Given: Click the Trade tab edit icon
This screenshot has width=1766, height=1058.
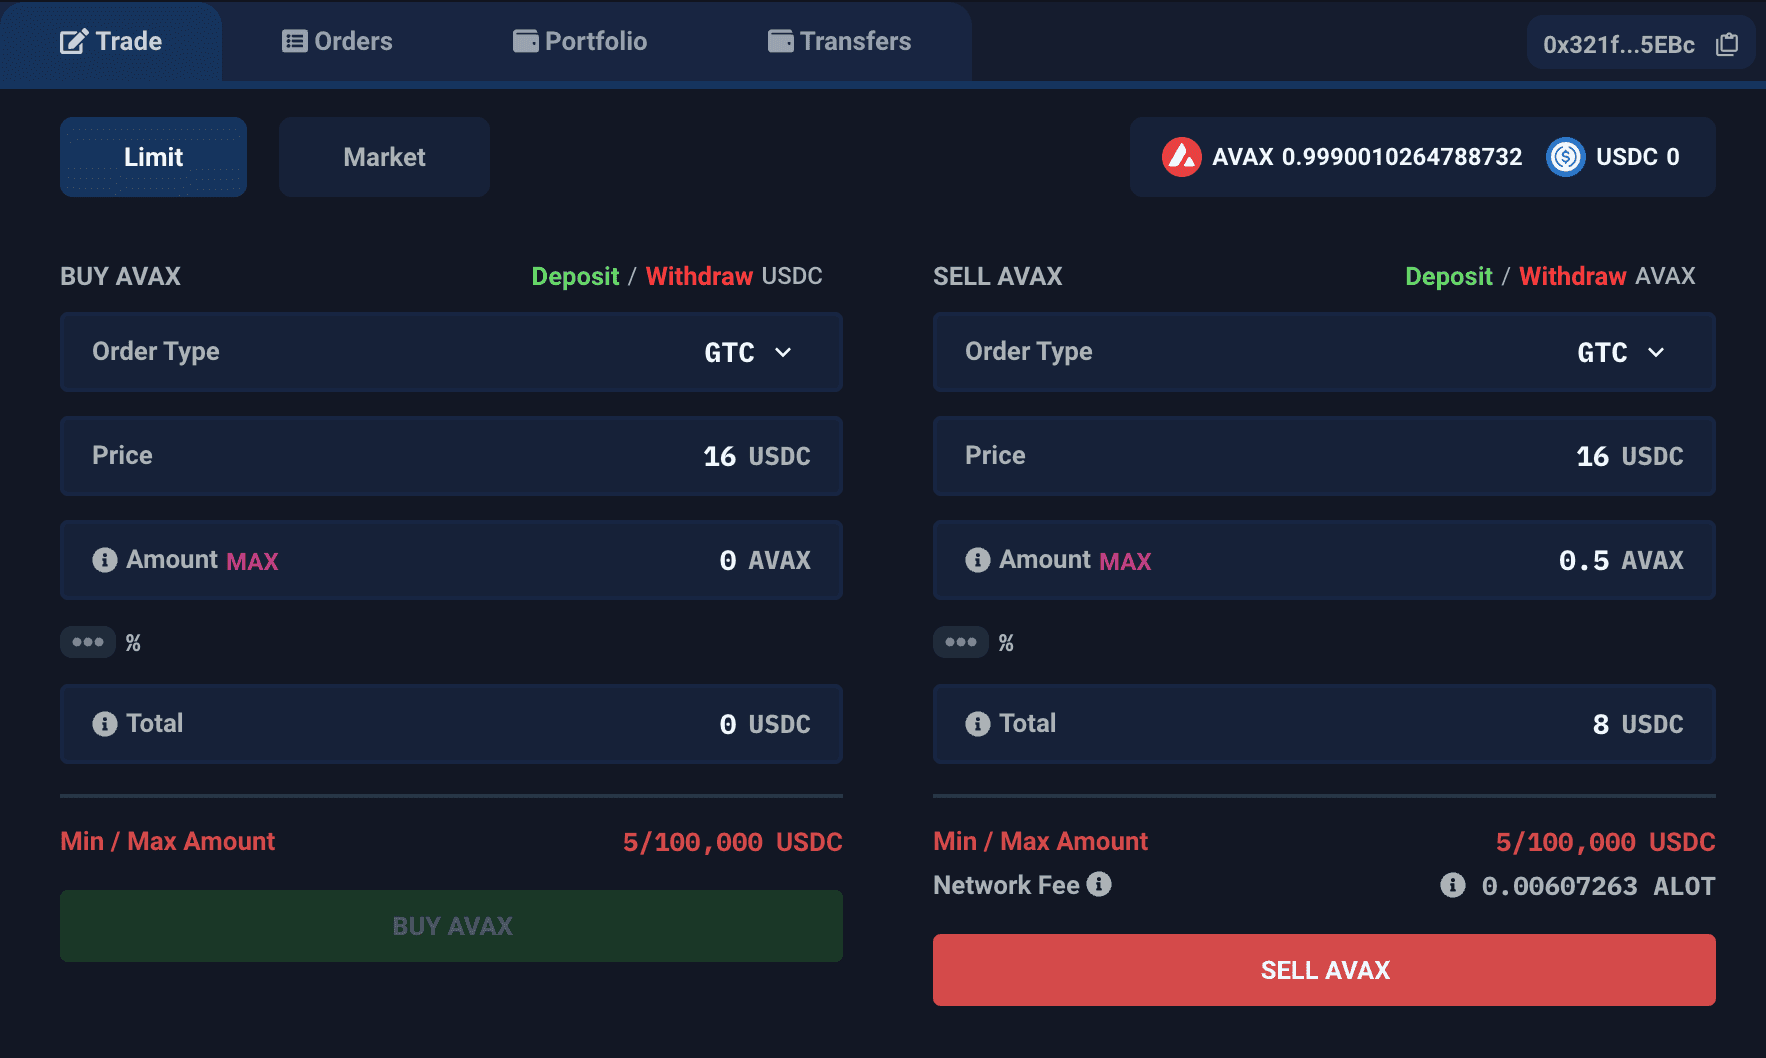Looking at the screenshot, I should point(74,42).
